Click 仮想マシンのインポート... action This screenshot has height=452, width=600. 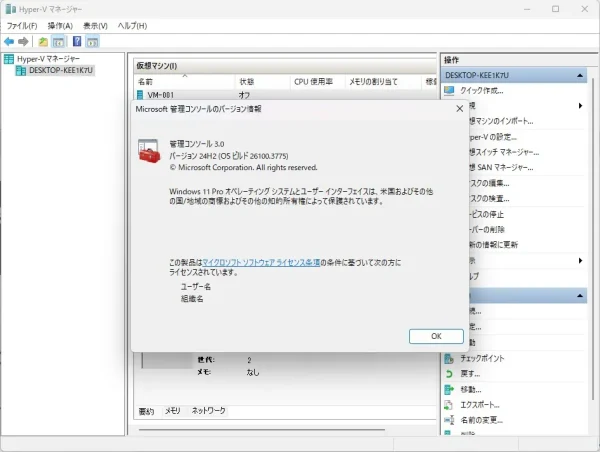[501, 121]
